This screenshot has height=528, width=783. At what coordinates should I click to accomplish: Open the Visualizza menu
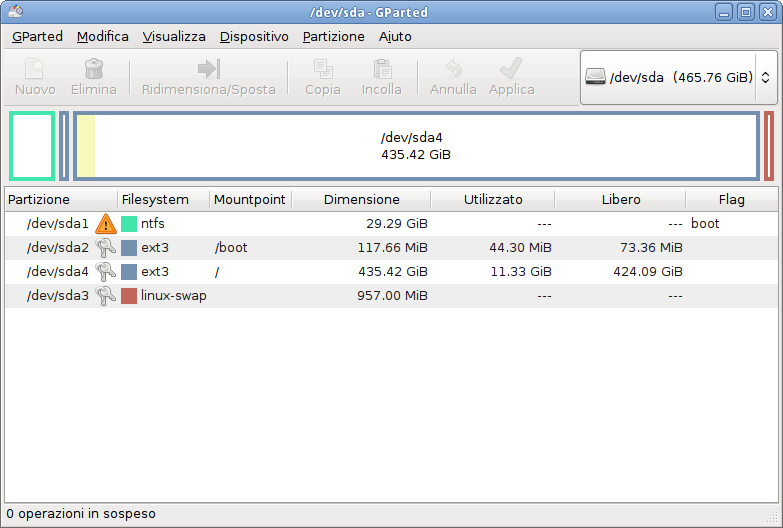pos(174,36)
